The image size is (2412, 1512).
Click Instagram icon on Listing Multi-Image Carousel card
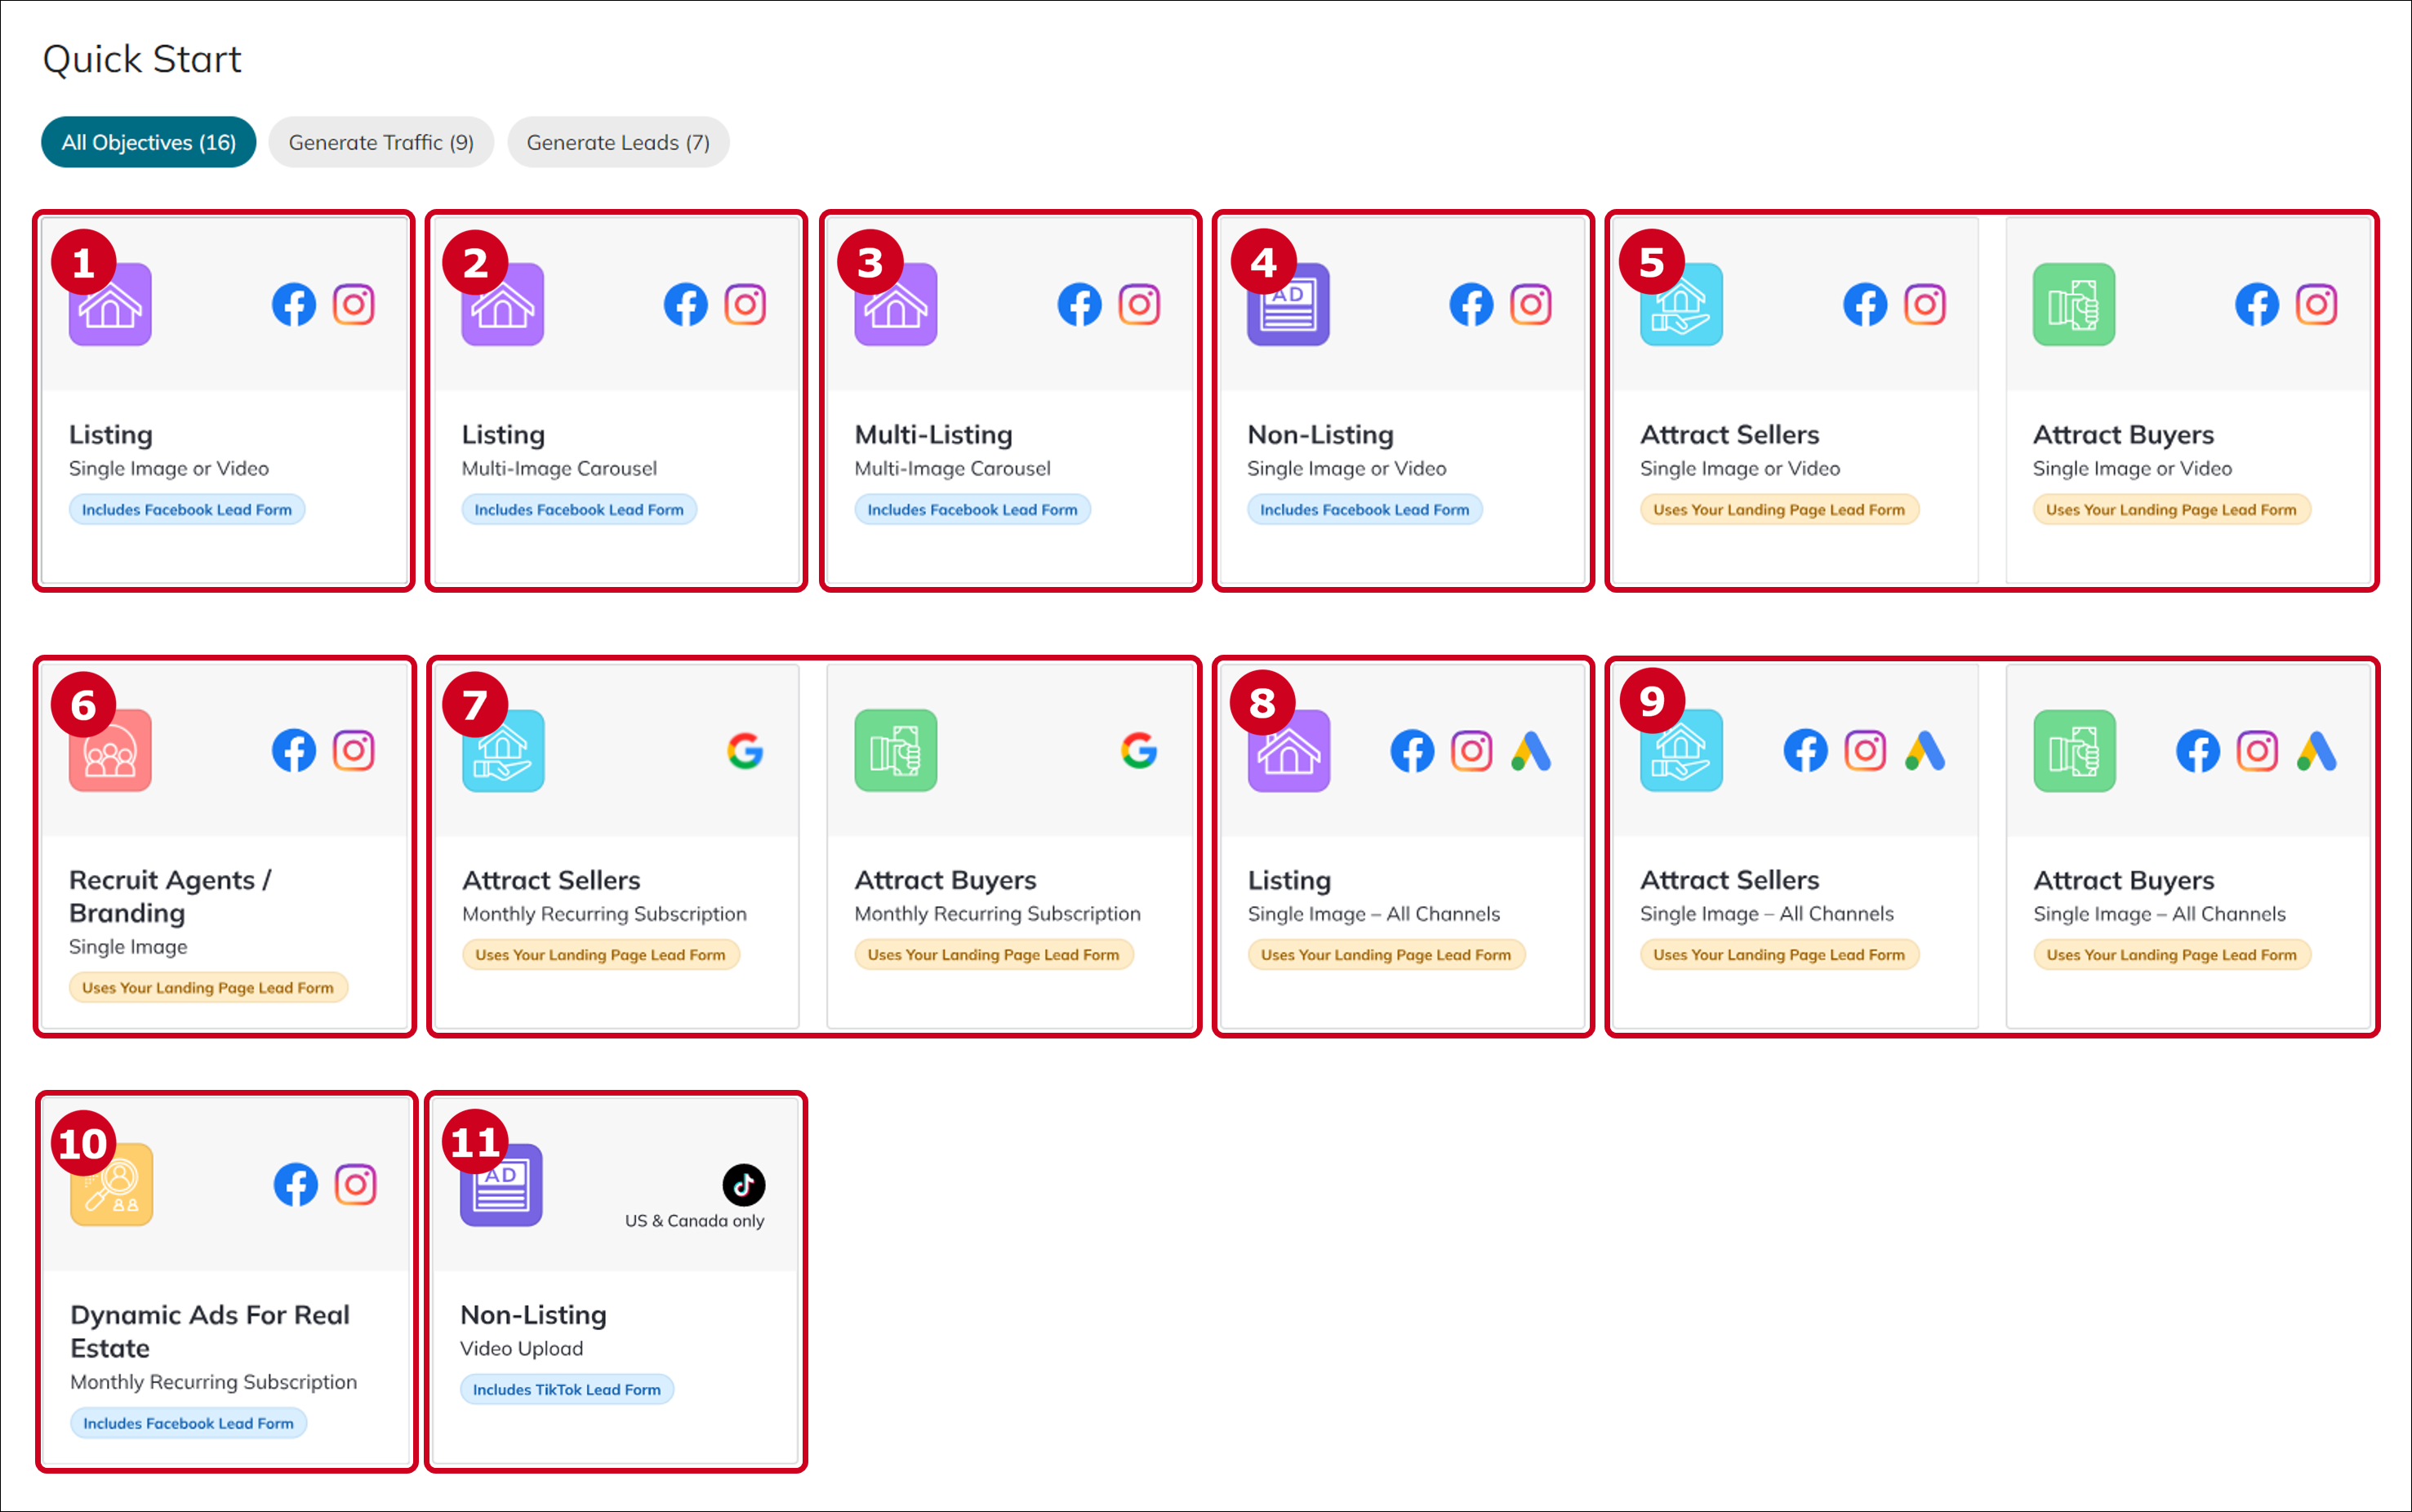click(x=745, y=304)
